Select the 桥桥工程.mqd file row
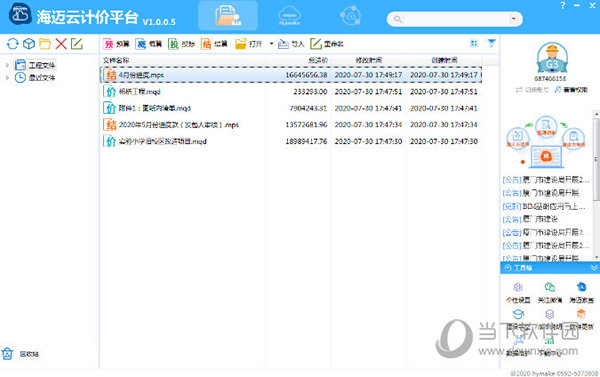Viewport: 600px width, 377px height. tap(291, 91)
